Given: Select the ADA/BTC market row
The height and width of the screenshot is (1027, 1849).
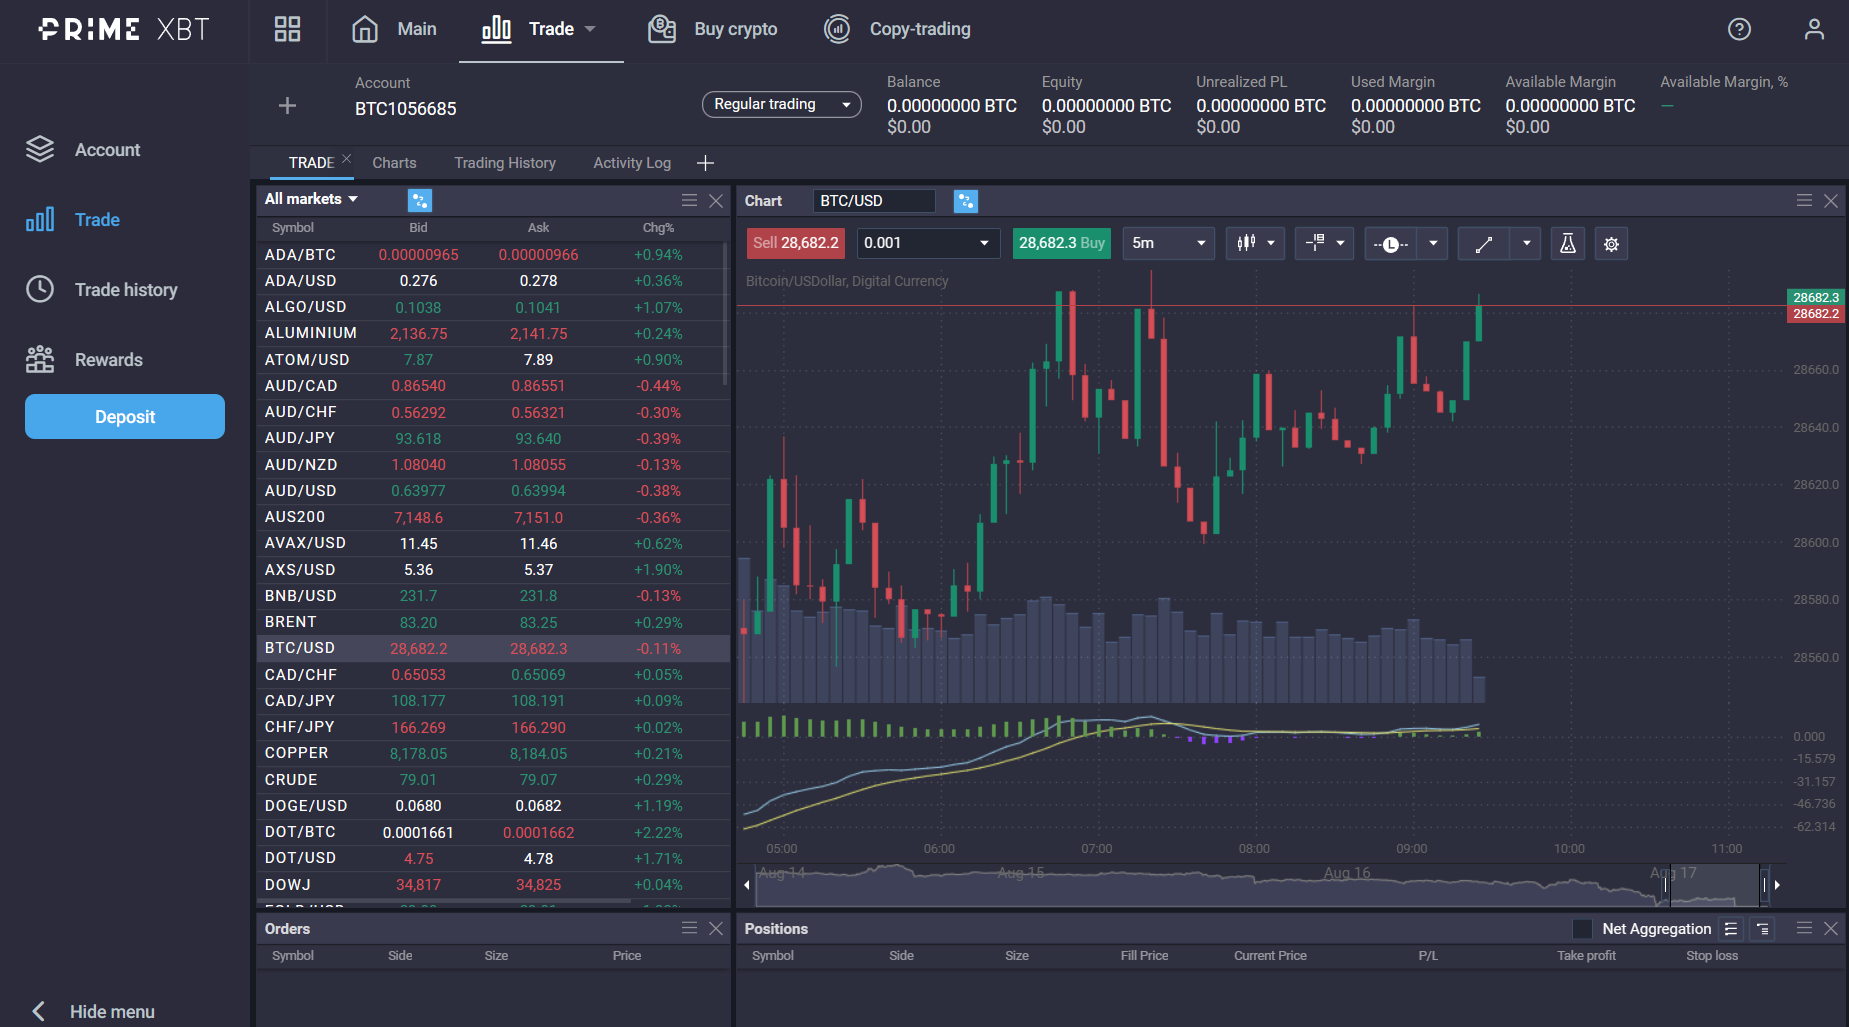Looking at the screenshot, I should tap(493, 255).
